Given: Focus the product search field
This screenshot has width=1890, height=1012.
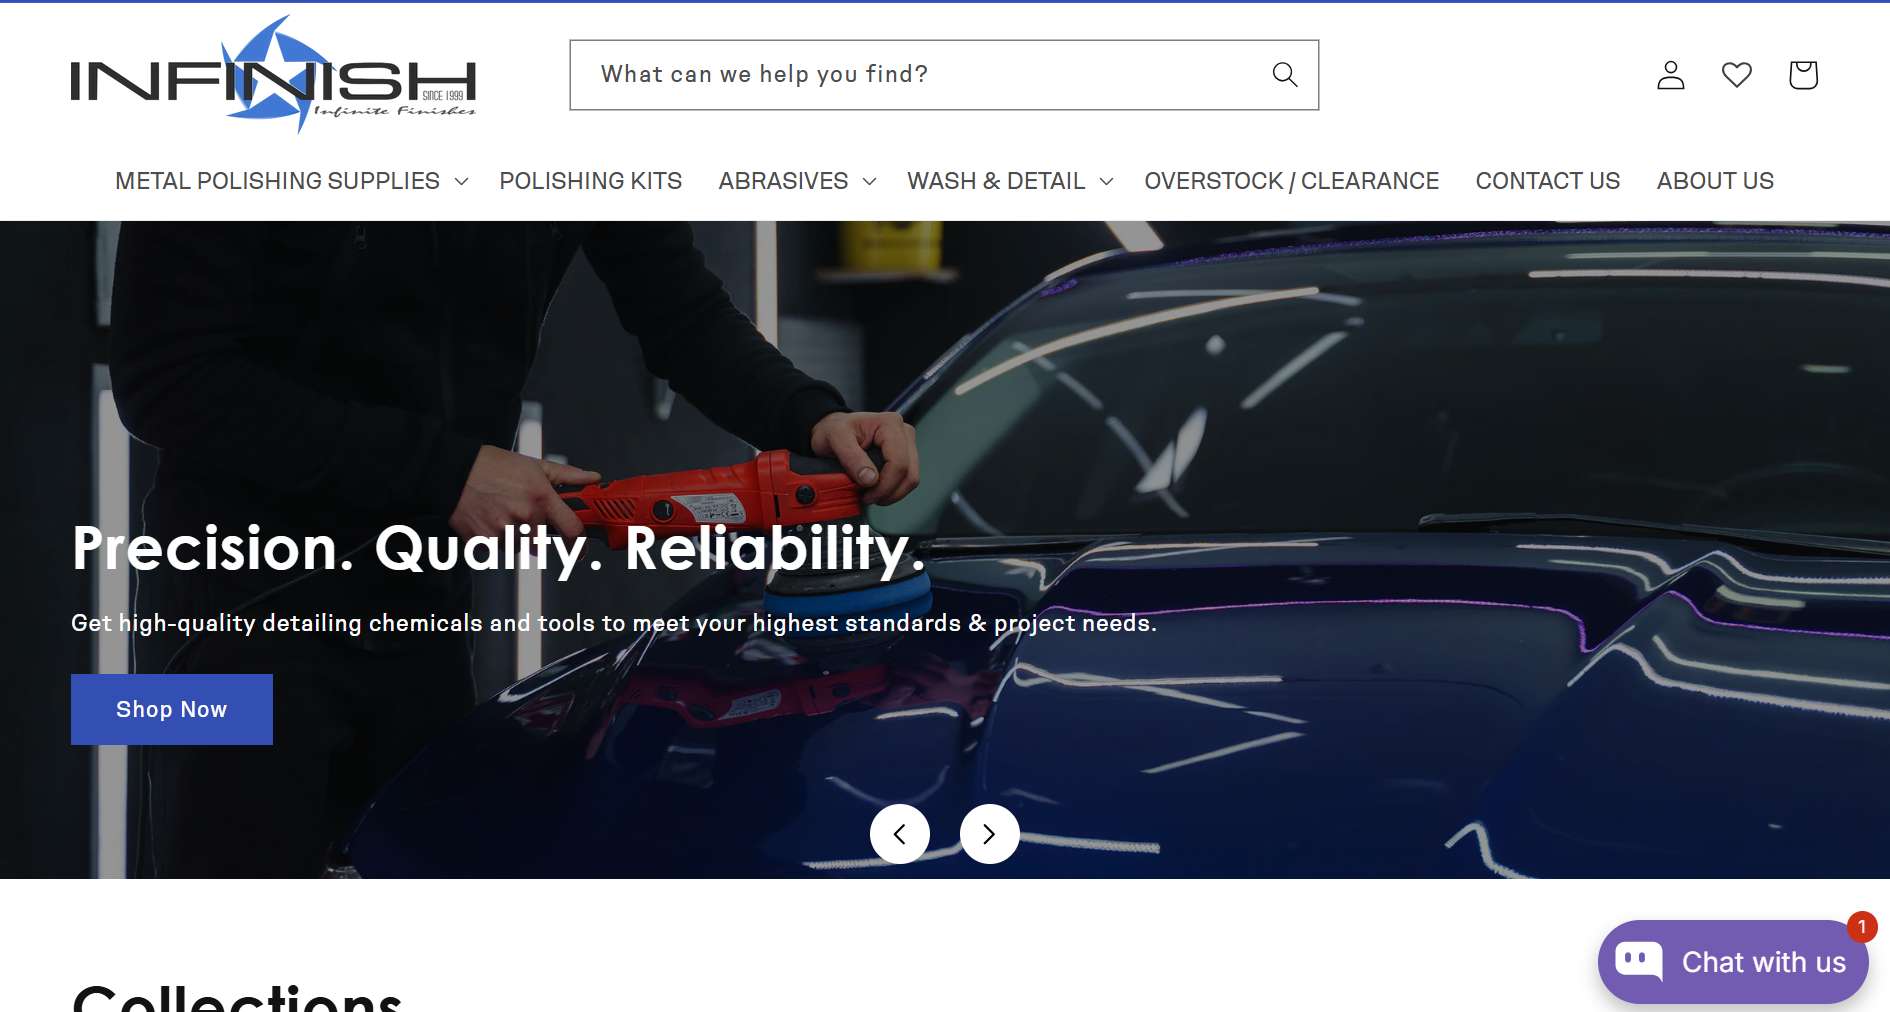Looking at the screenshot, I should point(944,75).
